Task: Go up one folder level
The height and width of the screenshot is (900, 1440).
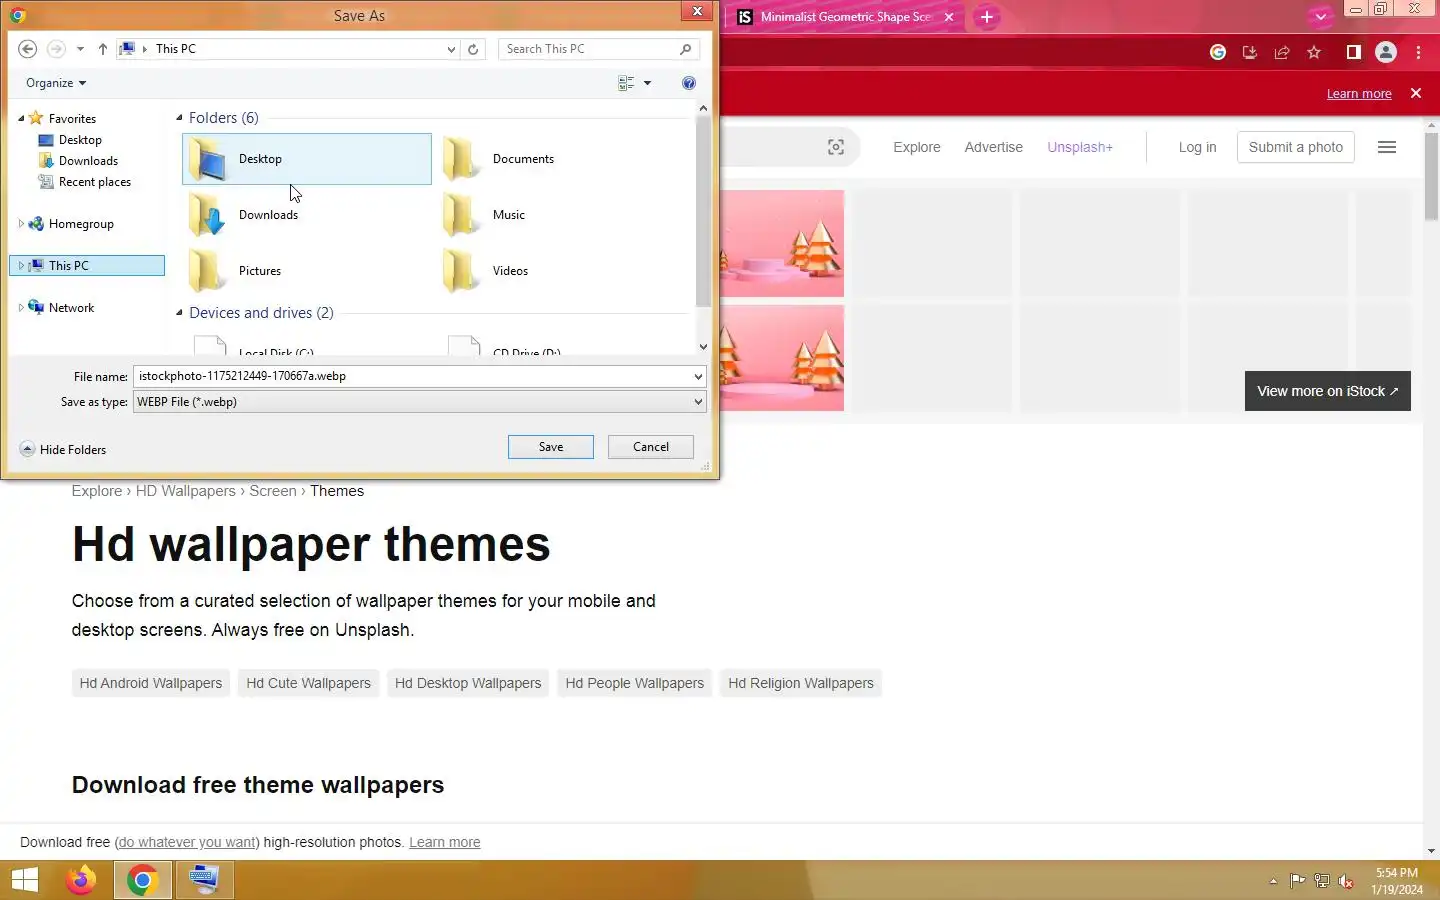Action: click(x=102, y=49)
